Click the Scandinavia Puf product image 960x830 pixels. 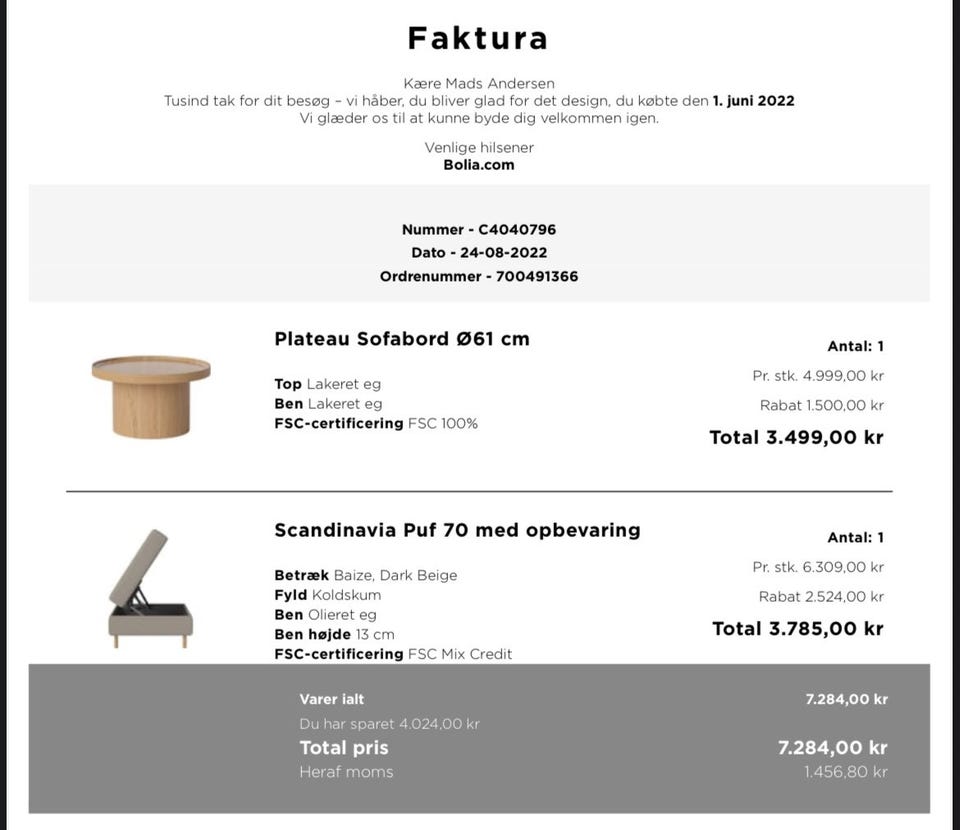(151, 589)
